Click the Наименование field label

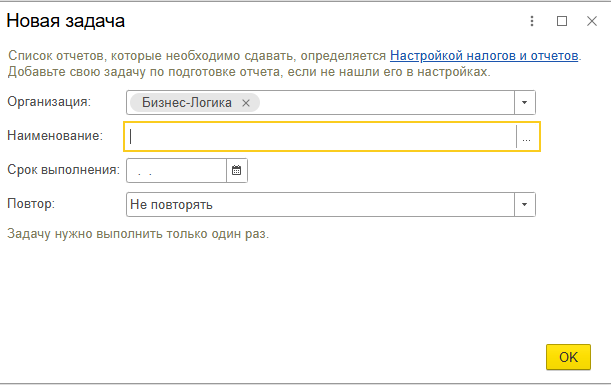55,136
